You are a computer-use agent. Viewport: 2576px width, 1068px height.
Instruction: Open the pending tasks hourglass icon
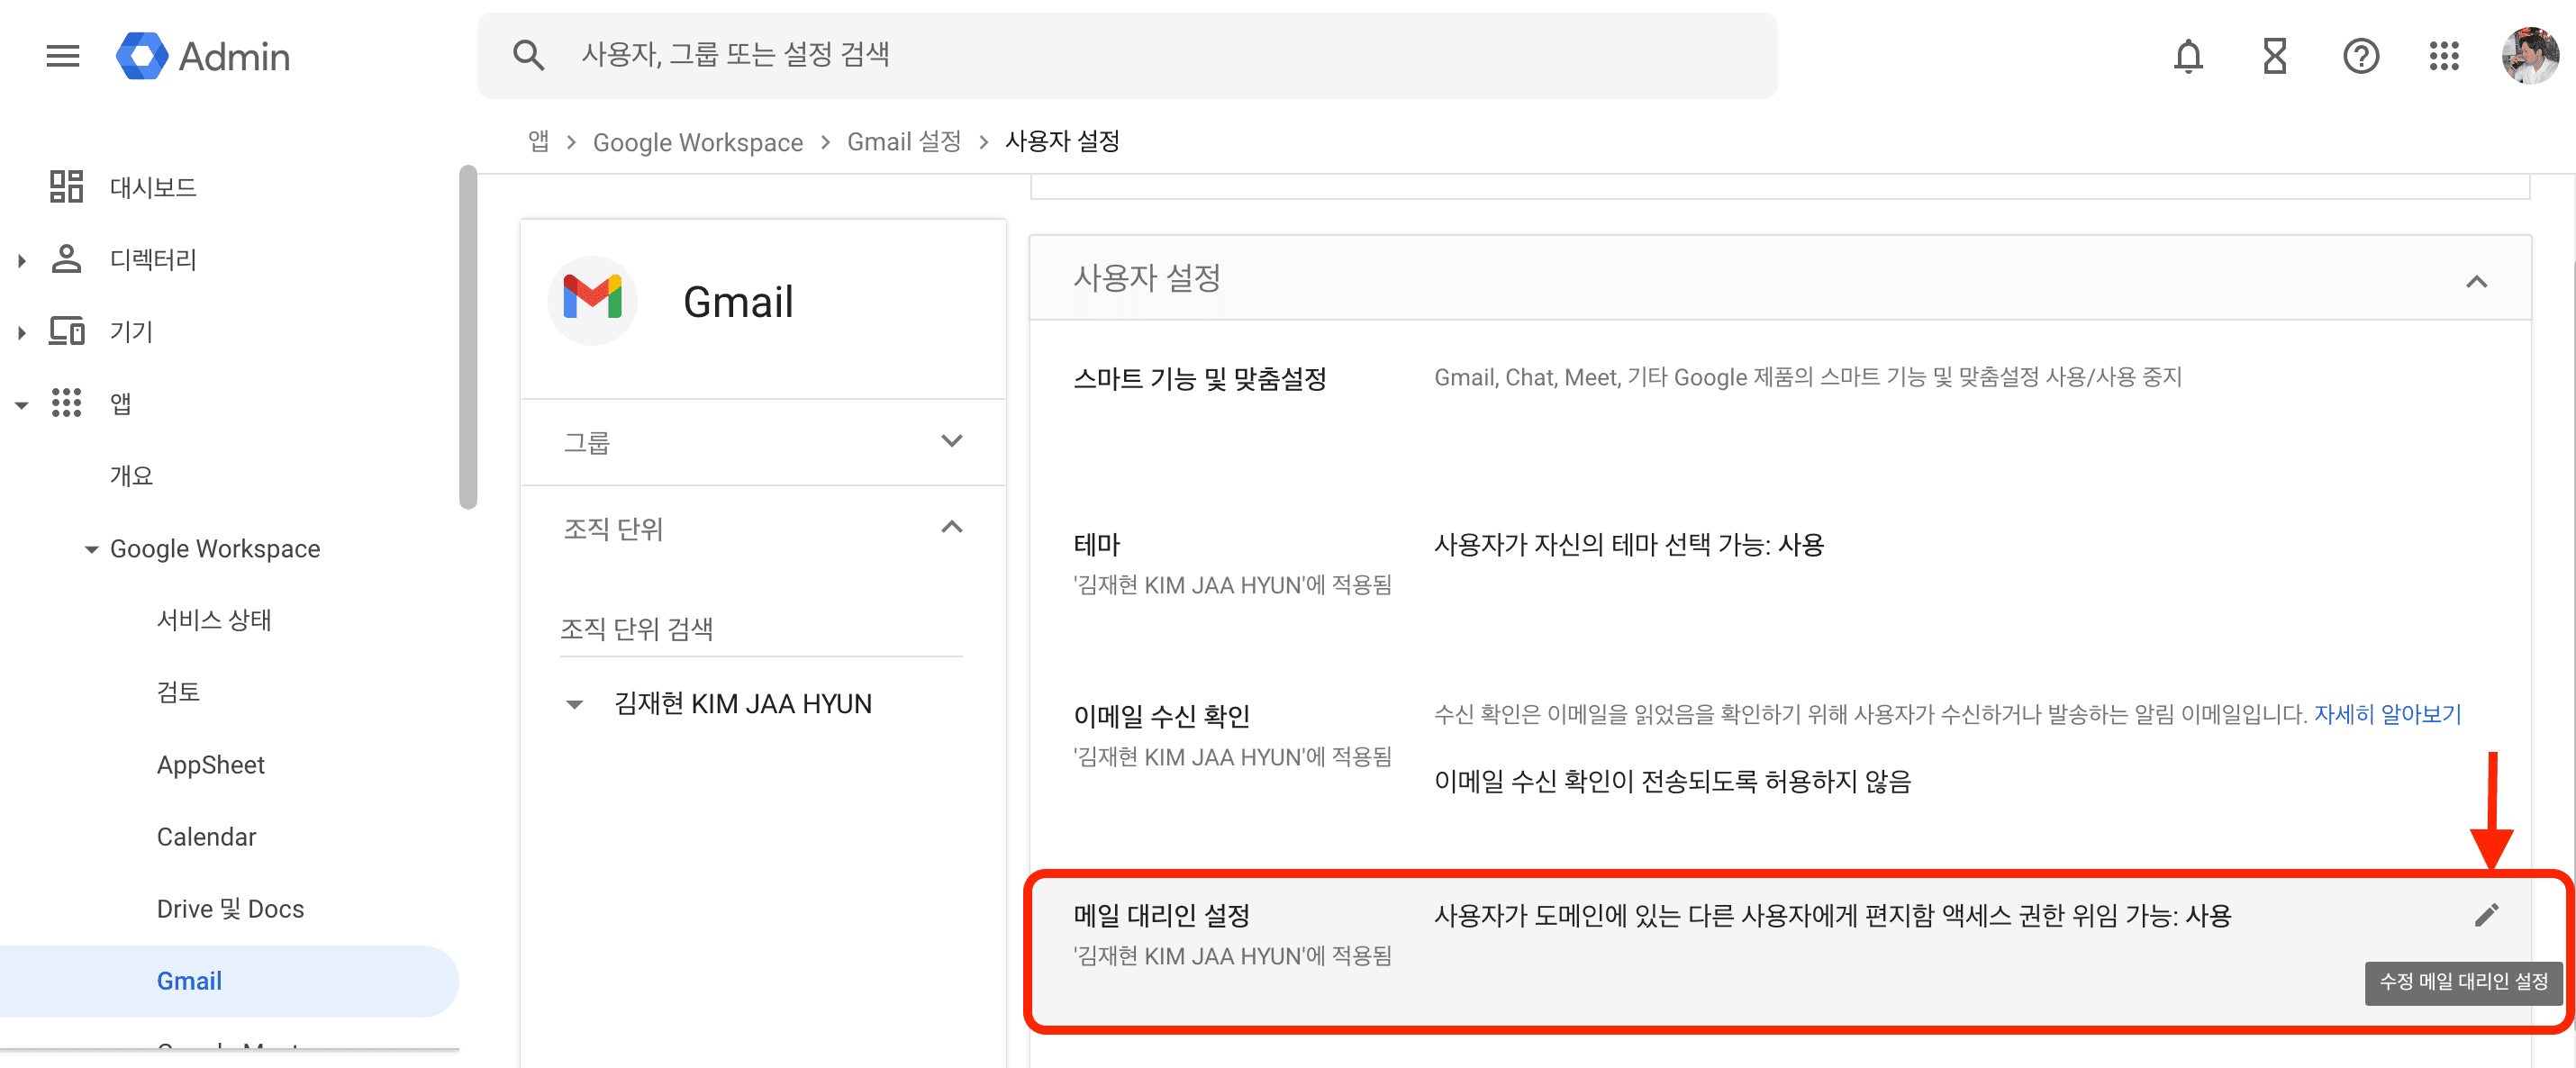coord(2274,57)
